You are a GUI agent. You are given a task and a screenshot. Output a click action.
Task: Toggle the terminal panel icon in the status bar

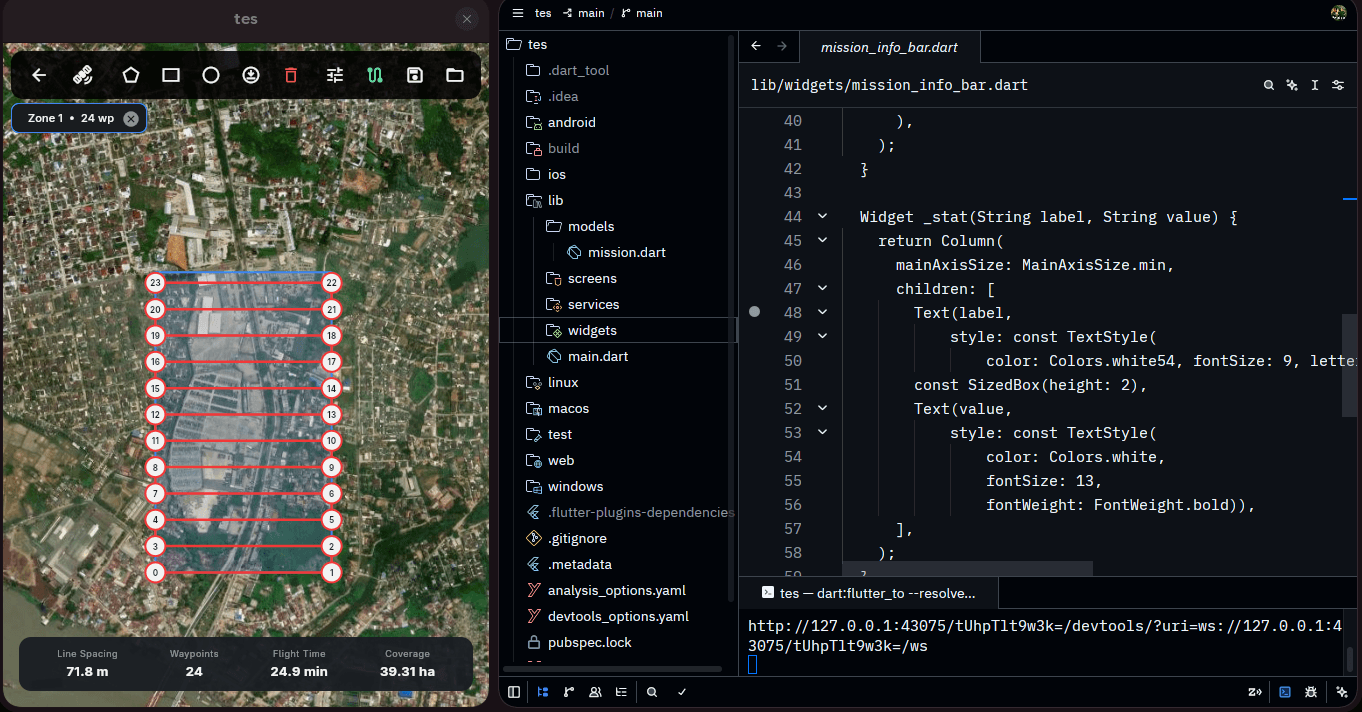click(1285, 691)
